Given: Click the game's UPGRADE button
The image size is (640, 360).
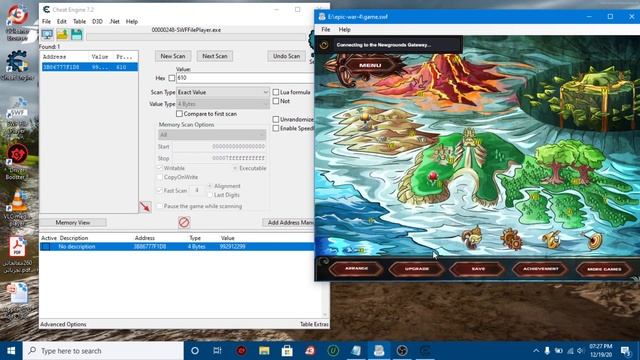Looking at the screenshot, I should [417, 269].
